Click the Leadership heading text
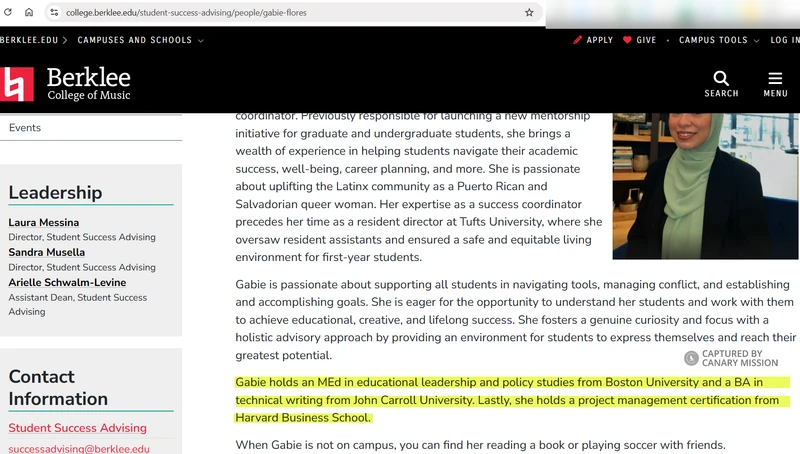The image size is (800, 454). (55, 192)
